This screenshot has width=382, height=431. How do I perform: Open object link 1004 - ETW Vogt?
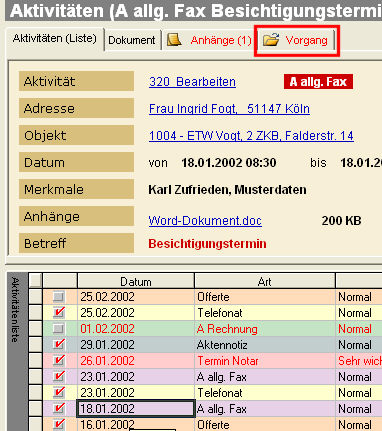(x=251, y=136)
